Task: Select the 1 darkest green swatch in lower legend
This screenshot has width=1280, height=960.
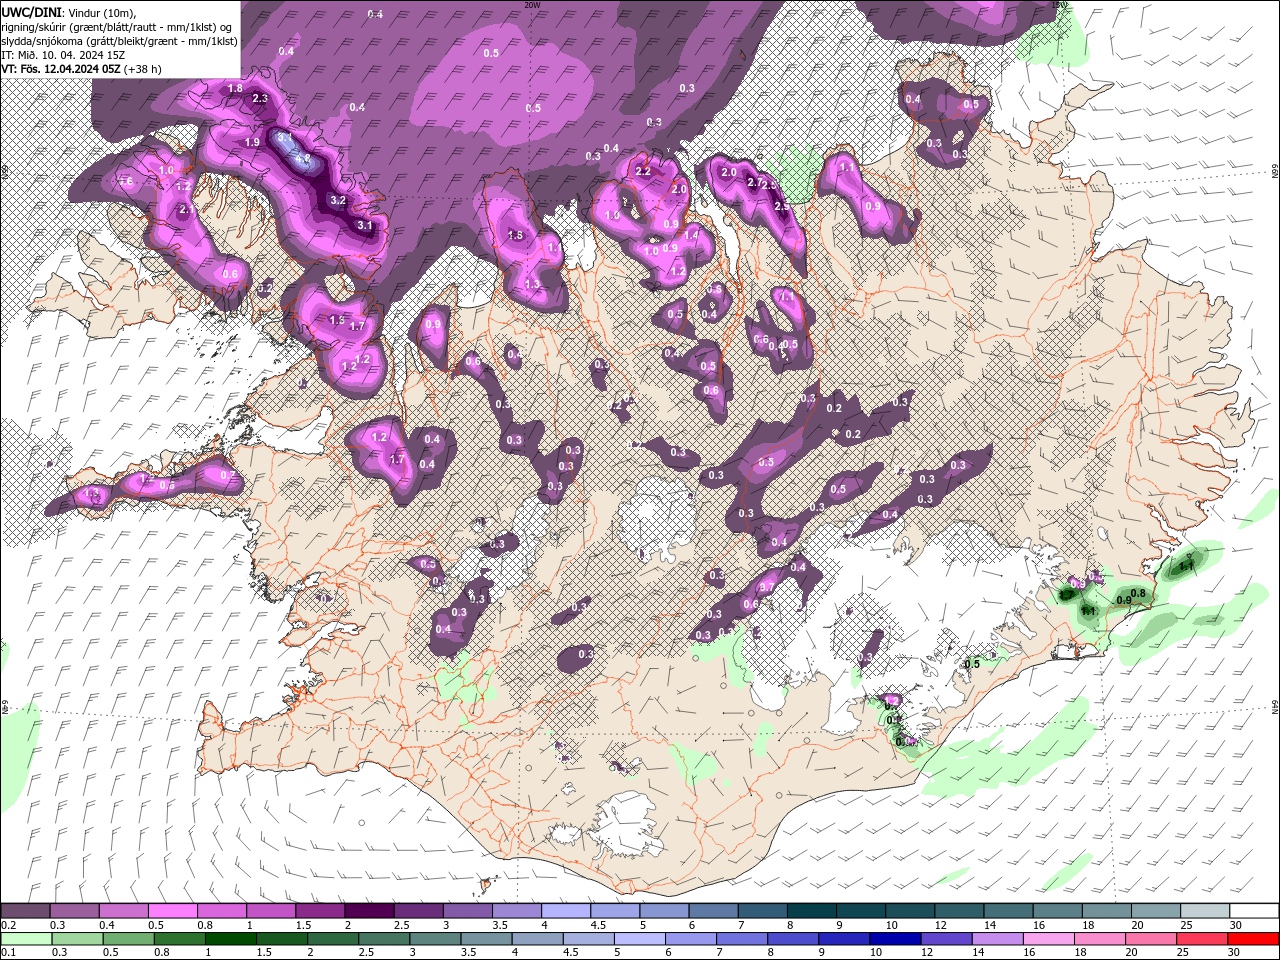Action: (230, 939)
